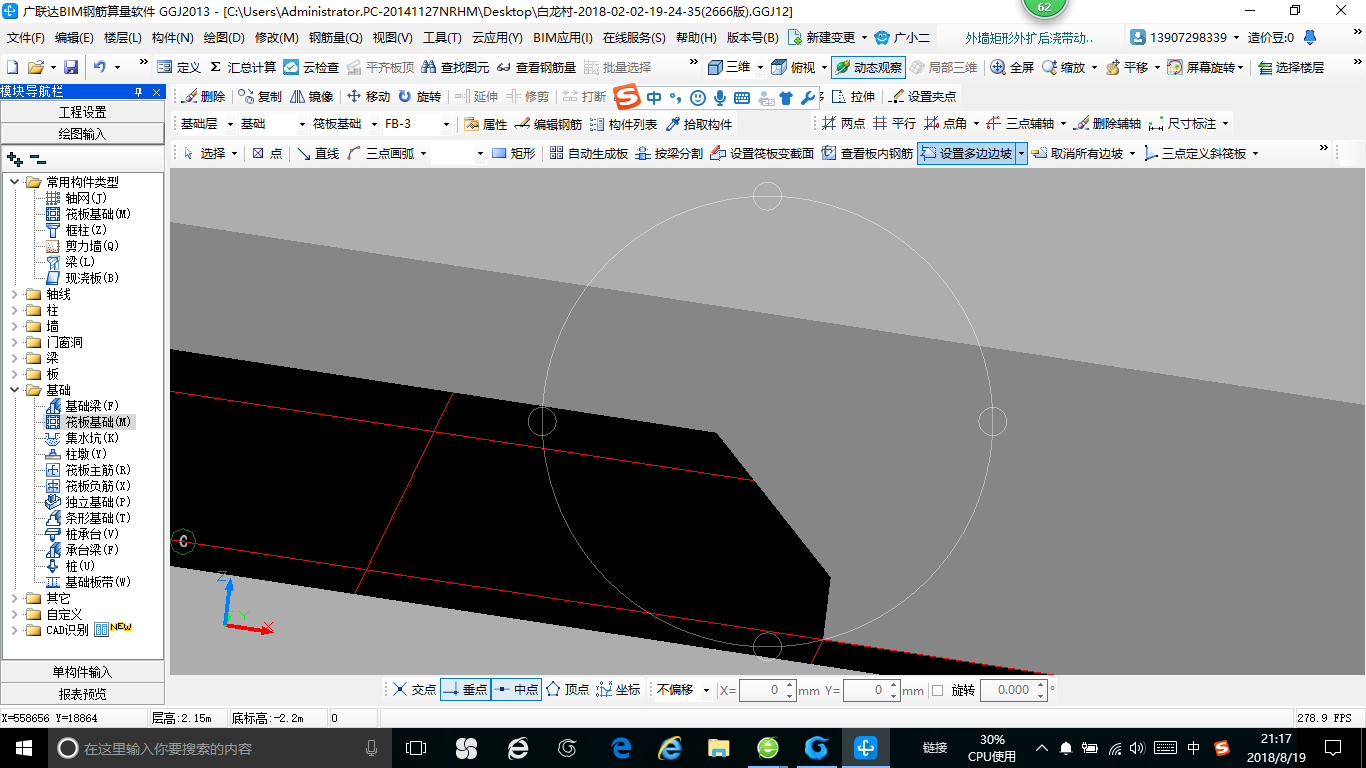Click 拾取构件 pick component tool
This screenshot has width=1366, height=768.
pos(699,124)
